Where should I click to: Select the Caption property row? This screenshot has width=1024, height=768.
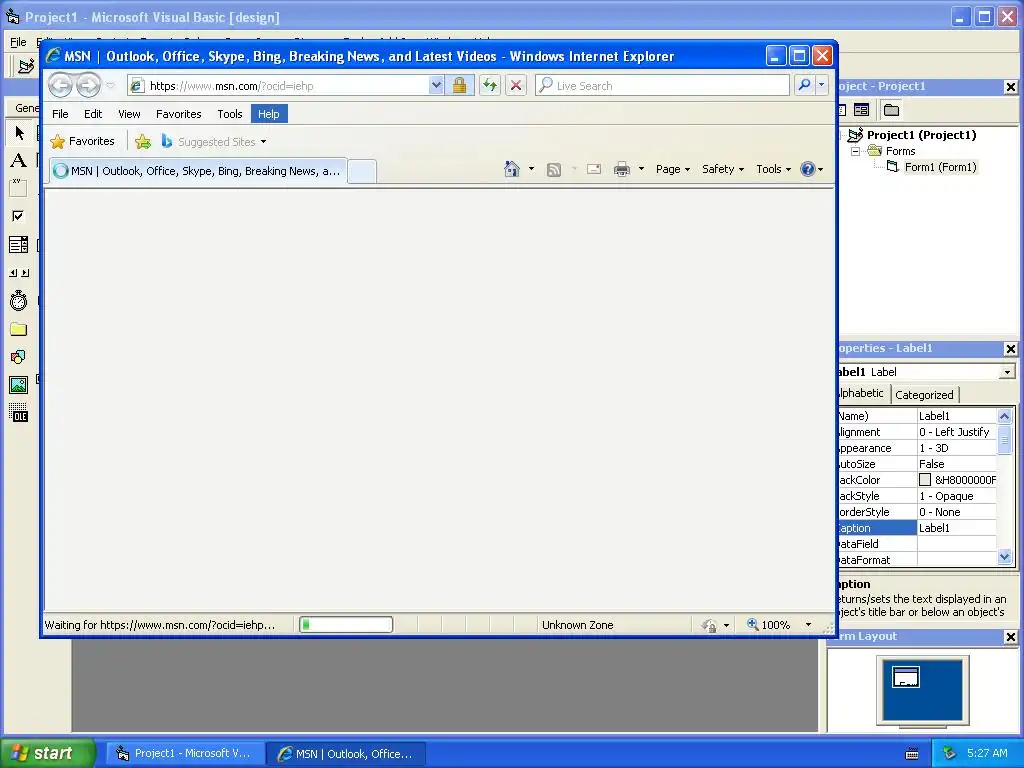917,528
